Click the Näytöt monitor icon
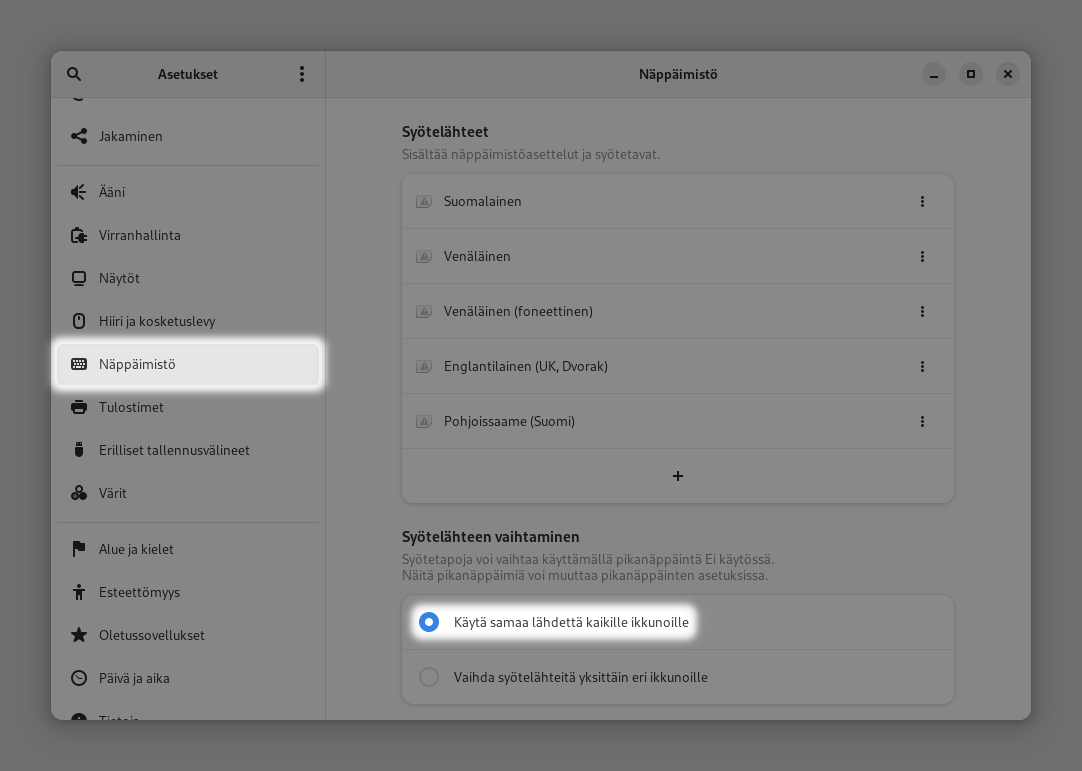The width and height of the screenshot is (1082, 771). coord(79,278)
